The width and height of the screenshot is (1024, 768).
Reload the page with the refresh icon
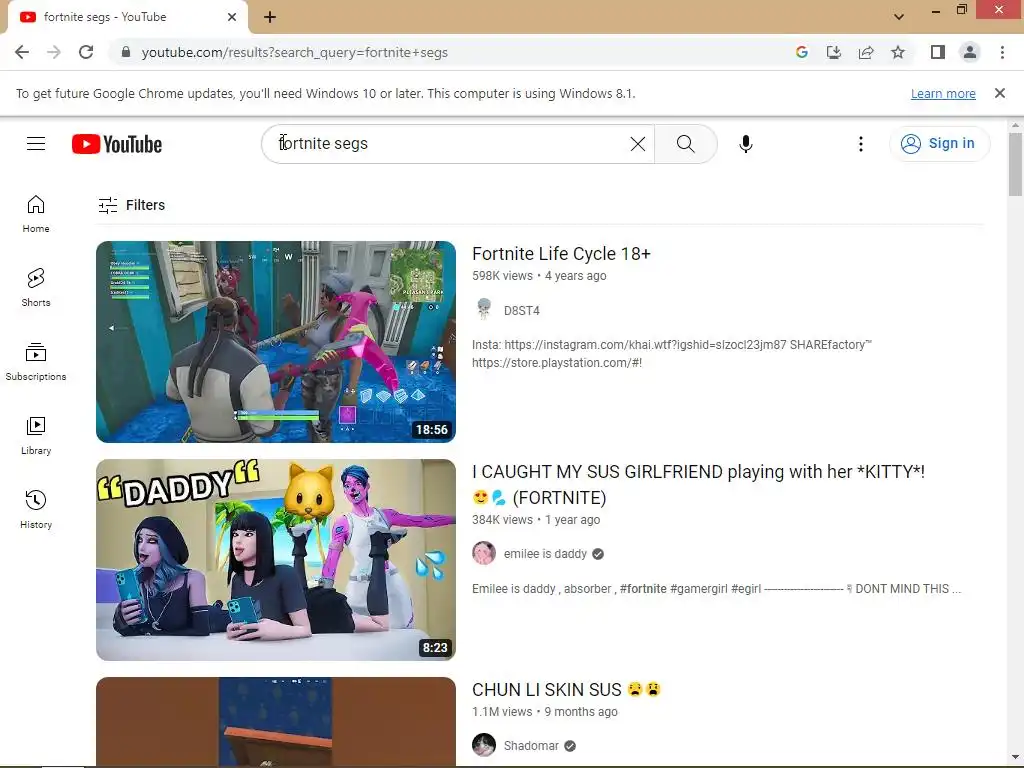coord(86,52)
